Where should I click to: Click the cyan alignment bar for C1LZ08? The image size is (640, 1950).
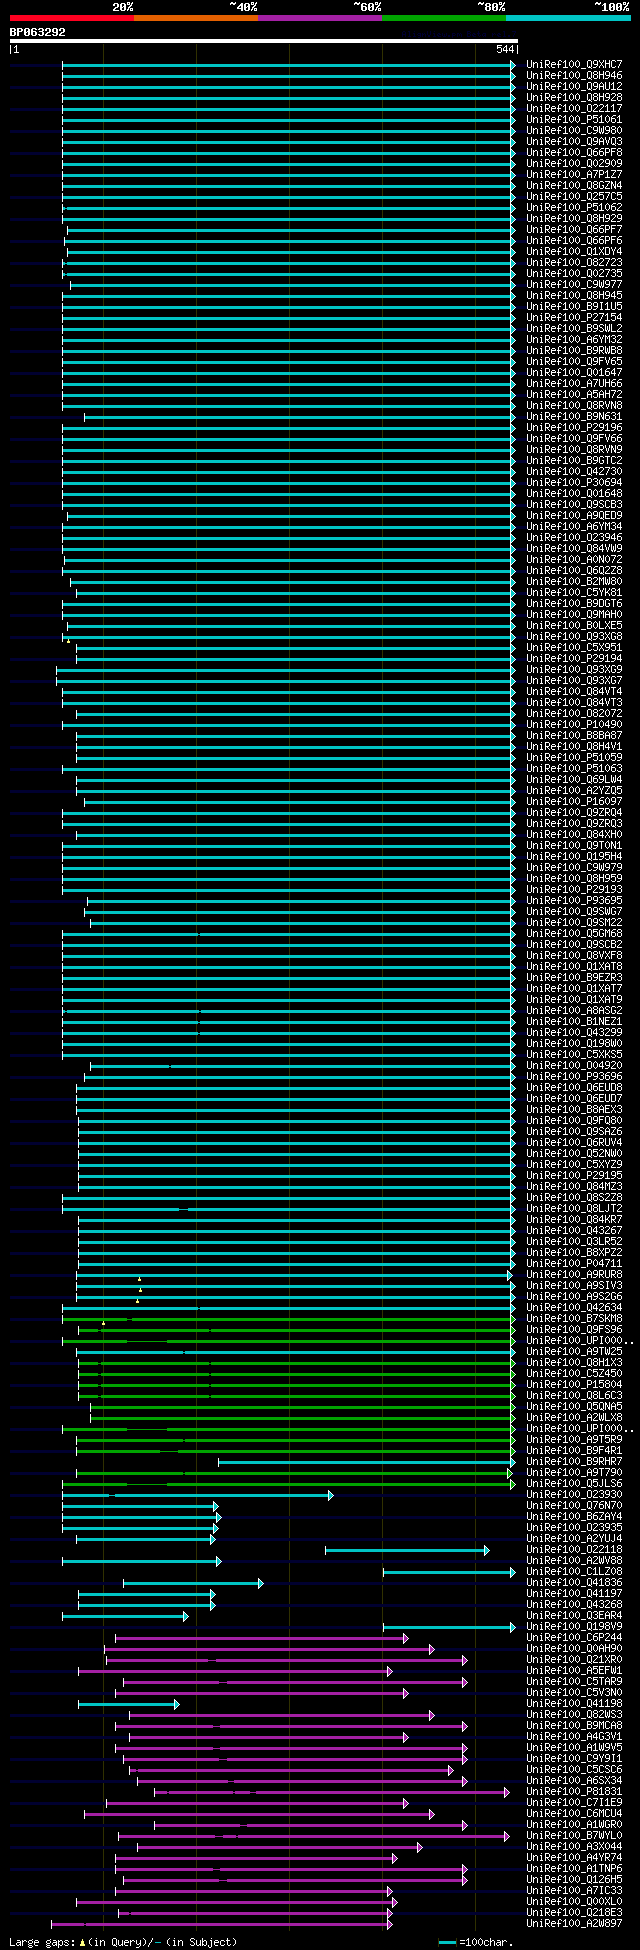pyautogui.click(x=448, y=1571)
